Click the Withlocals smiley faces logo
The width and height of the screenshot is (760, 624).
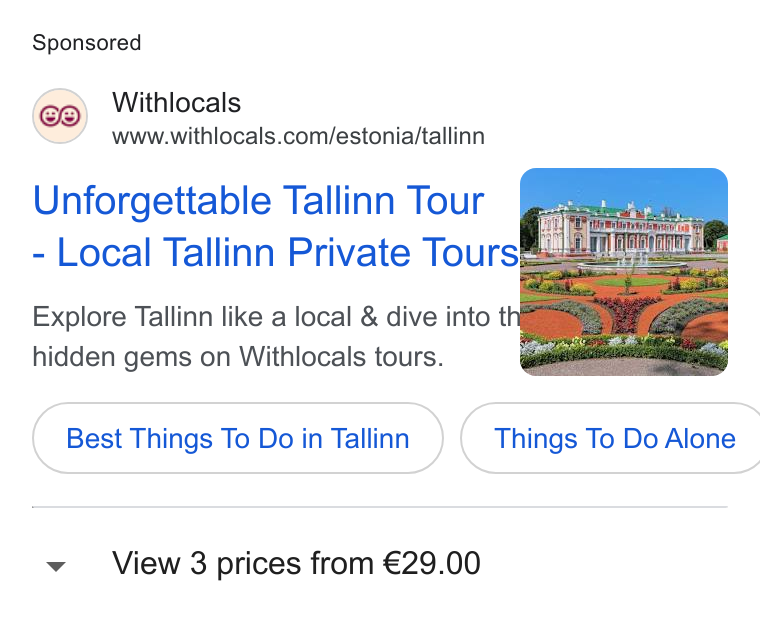point(60,116)
